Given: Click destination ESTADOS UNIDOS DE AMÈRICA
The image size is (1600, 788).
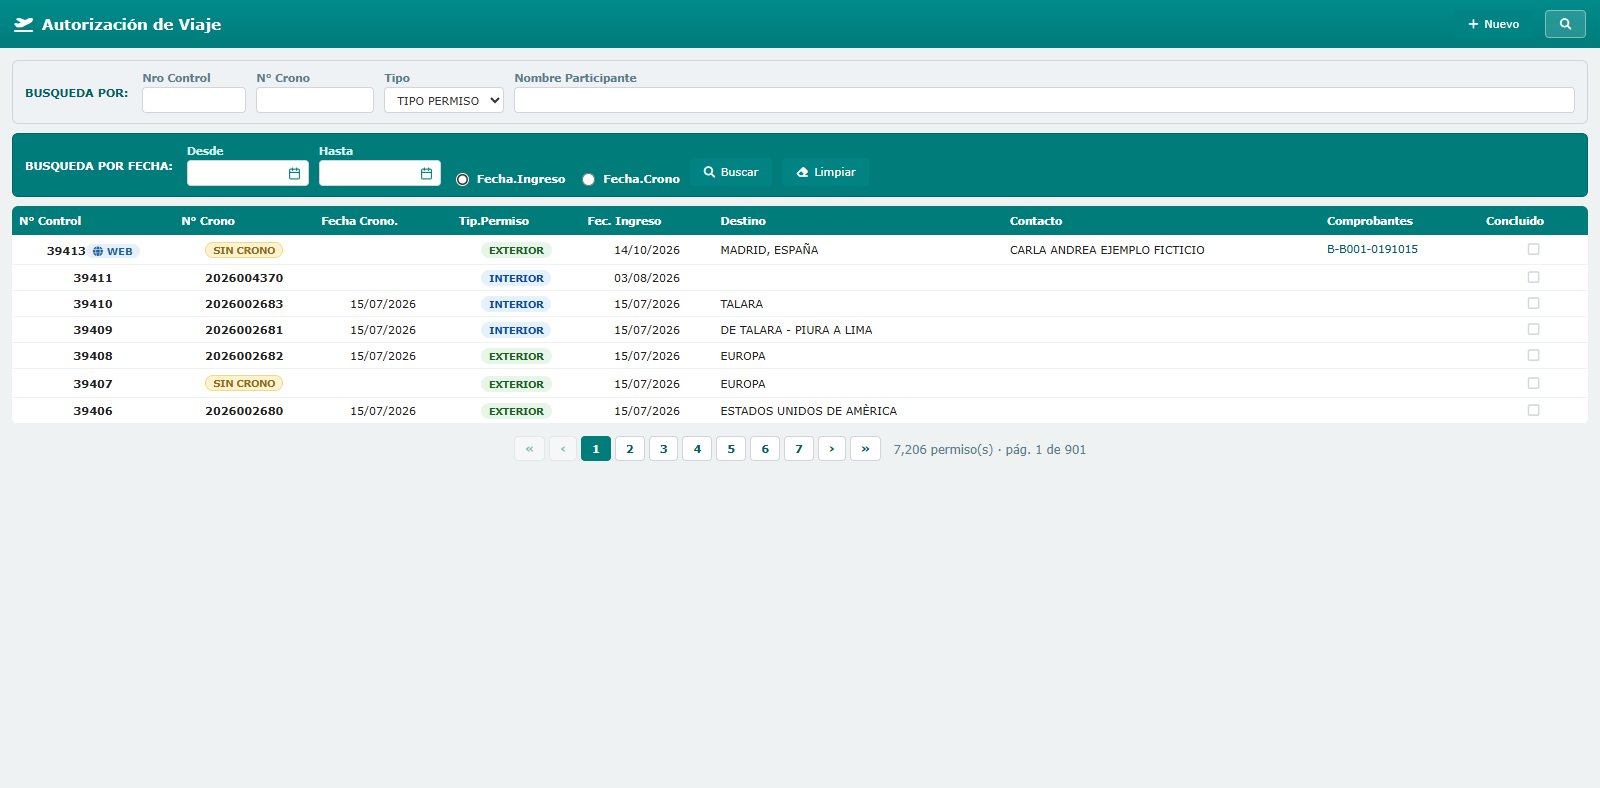Looking at the screenshot, I should pos(808,411).
